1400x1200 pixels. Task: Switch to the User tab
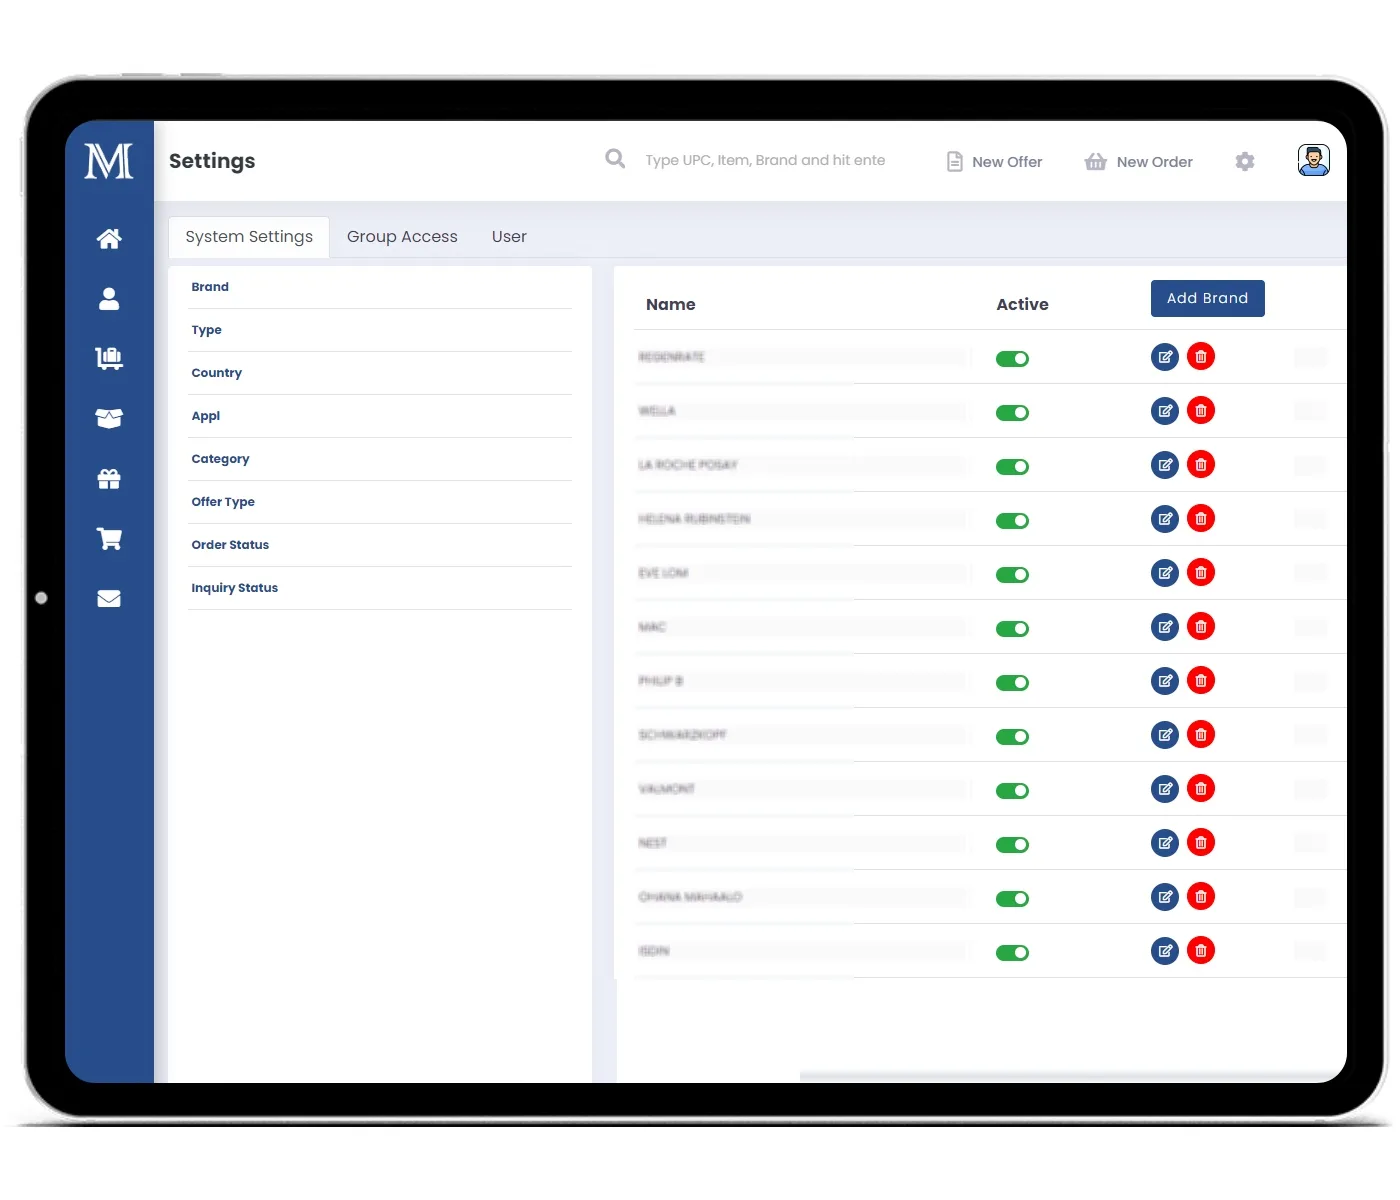tap(509, 237)
